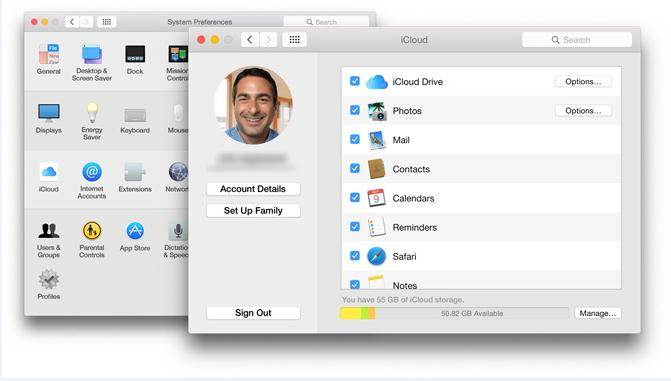Click the Contacts book icon
Image resolution: width=671 pixels, height=381 pixels.
point(377,169)
